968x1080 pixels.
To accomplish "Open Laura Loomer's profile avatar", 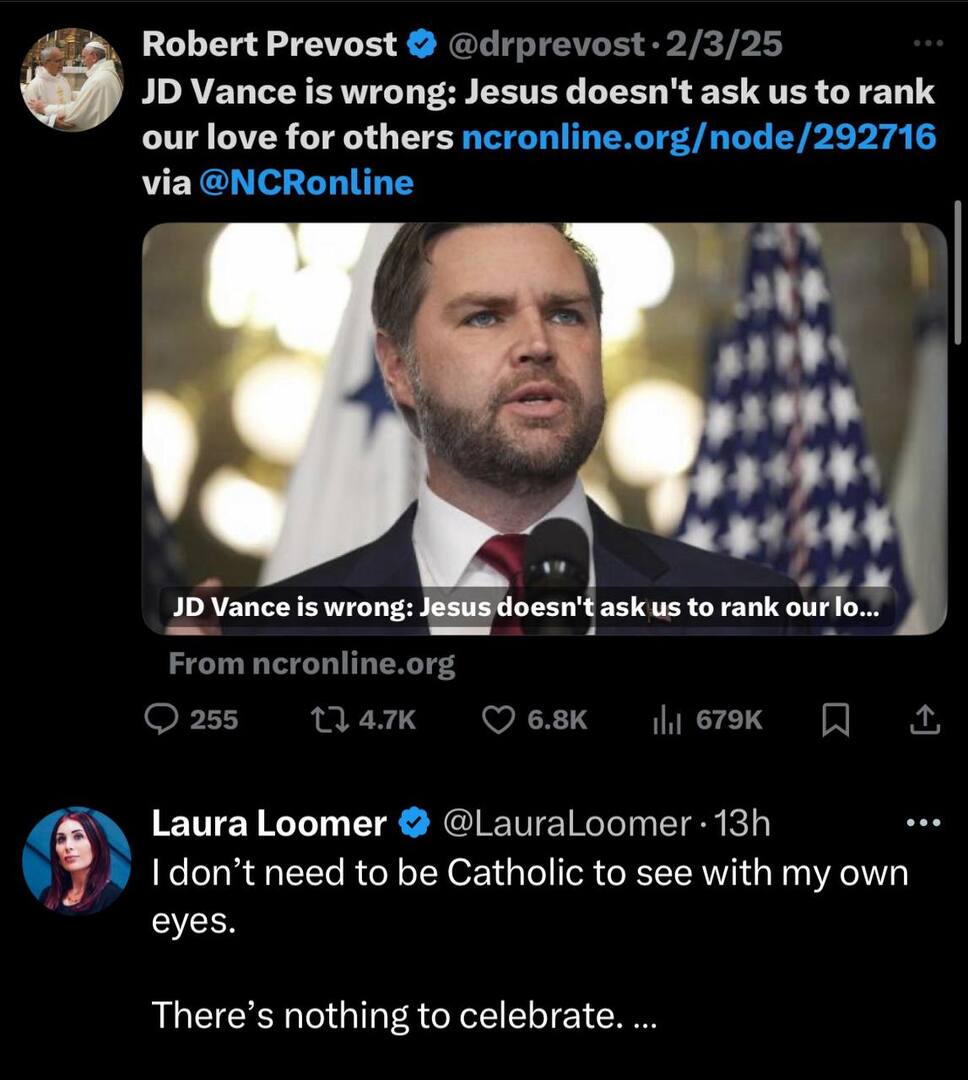I will tap(77, 861).
